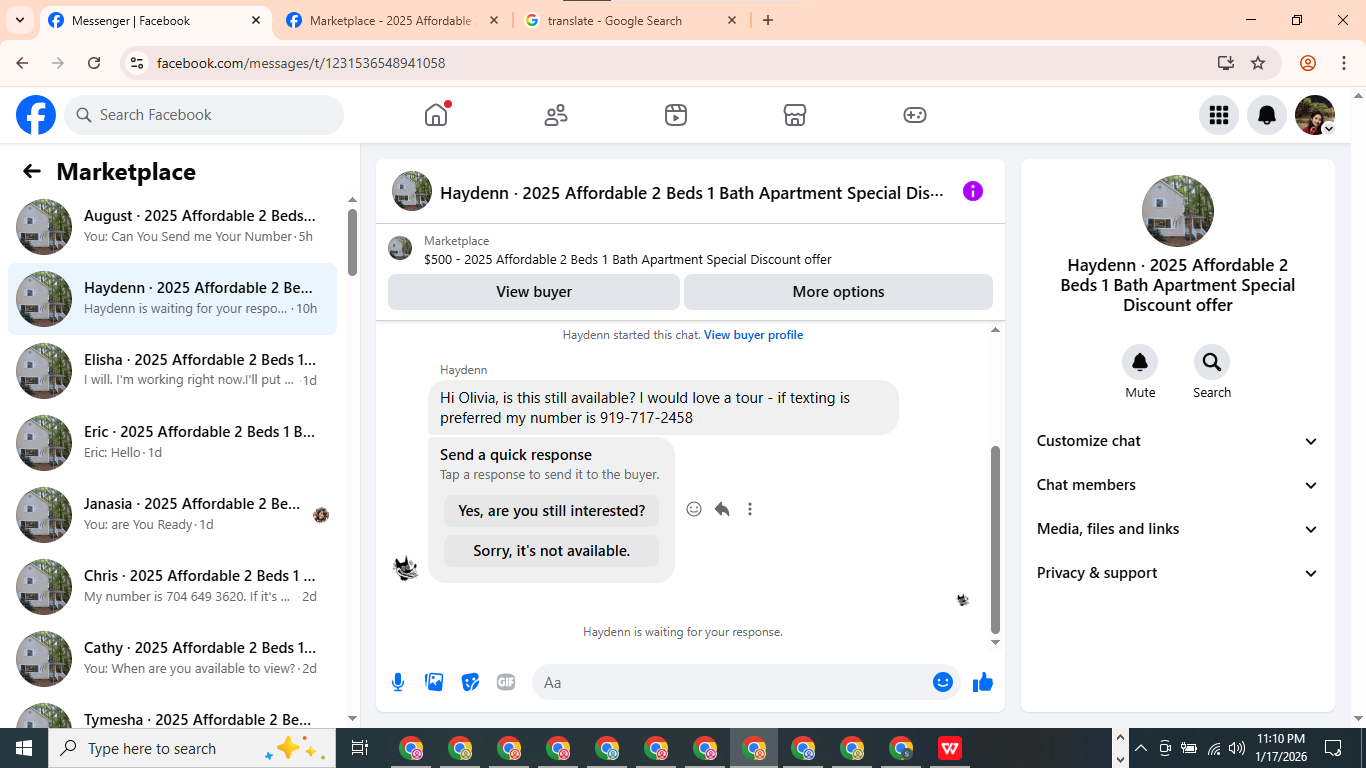
Task: Open Facebook notifications bell
Action: [x=1267, y=115]
